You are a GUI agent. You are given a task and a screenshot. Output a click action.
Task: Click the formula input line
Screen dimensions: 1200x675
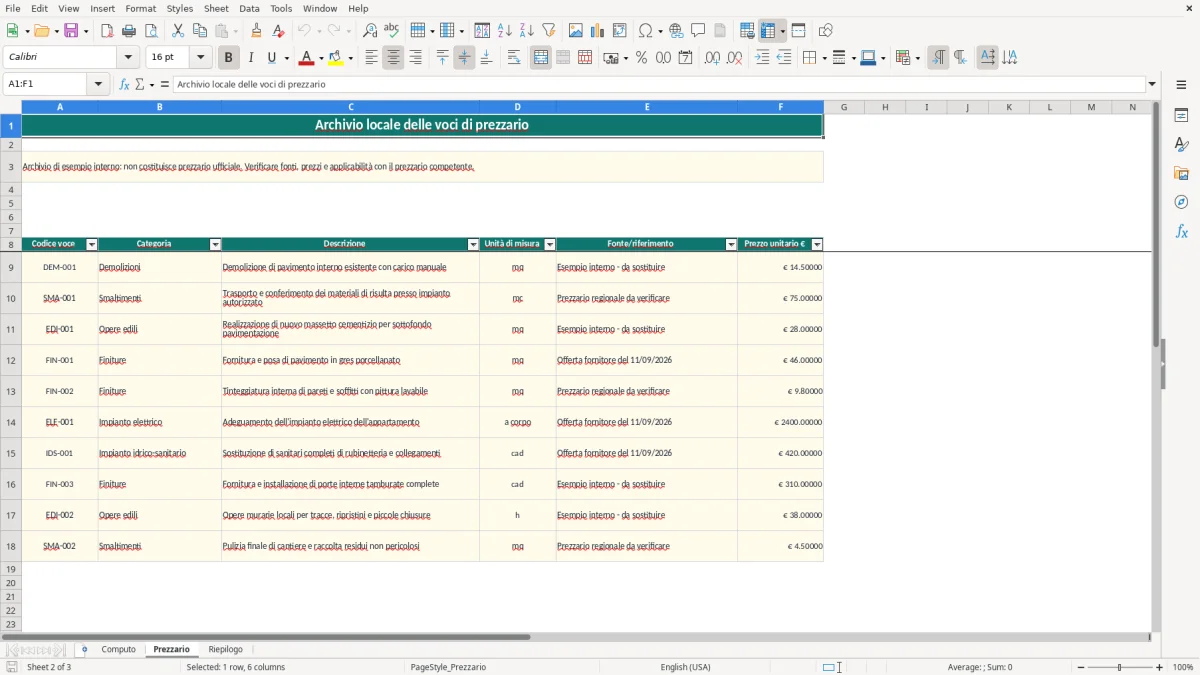[659, 84]
